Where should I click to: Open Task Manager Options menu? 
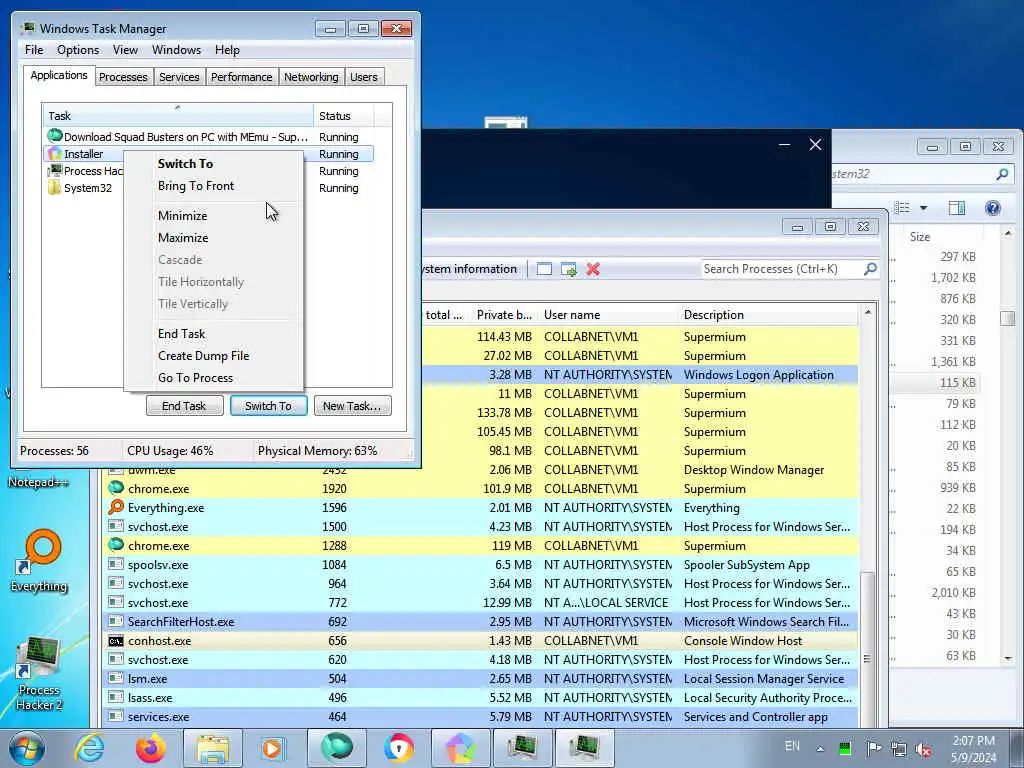coord(78,50)
